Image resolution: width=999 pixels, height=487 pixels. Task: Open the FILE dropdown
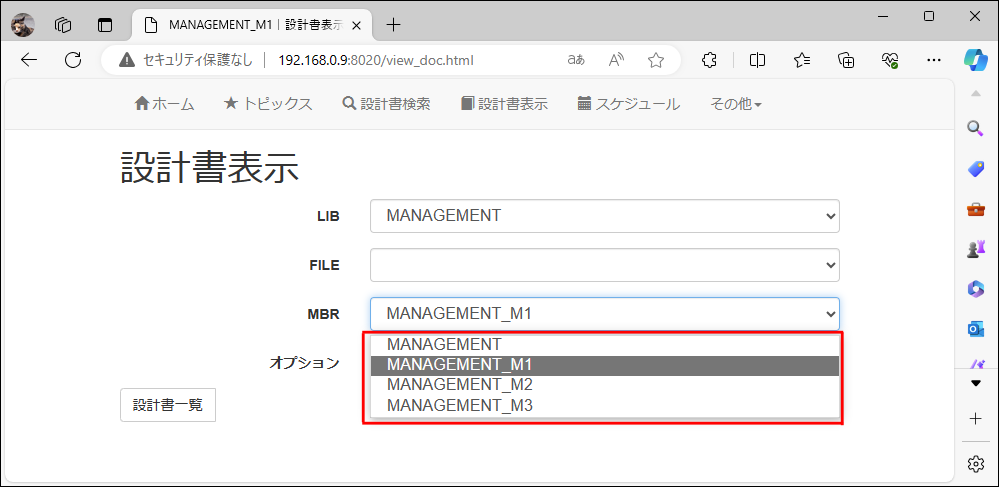tap(605, 265)
